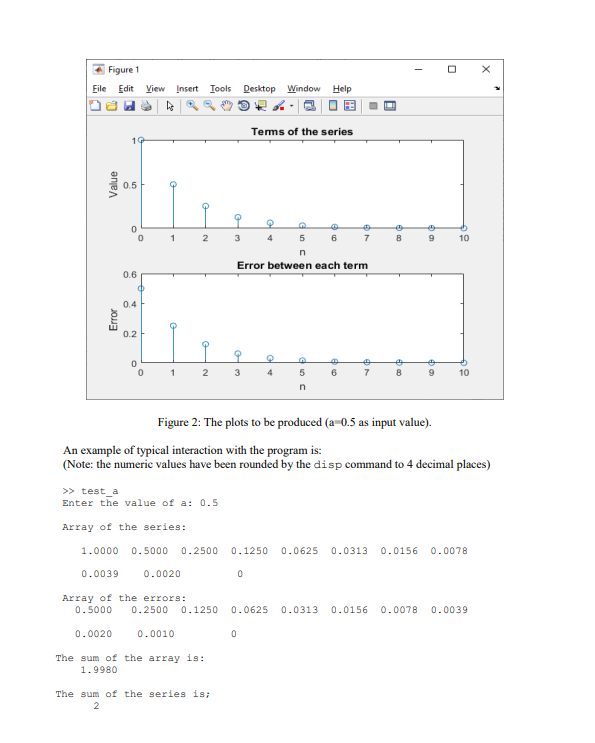Open the Desktop menu
Image resolution: width=595 pixels, height=743 pixels.
coord(259,89)
